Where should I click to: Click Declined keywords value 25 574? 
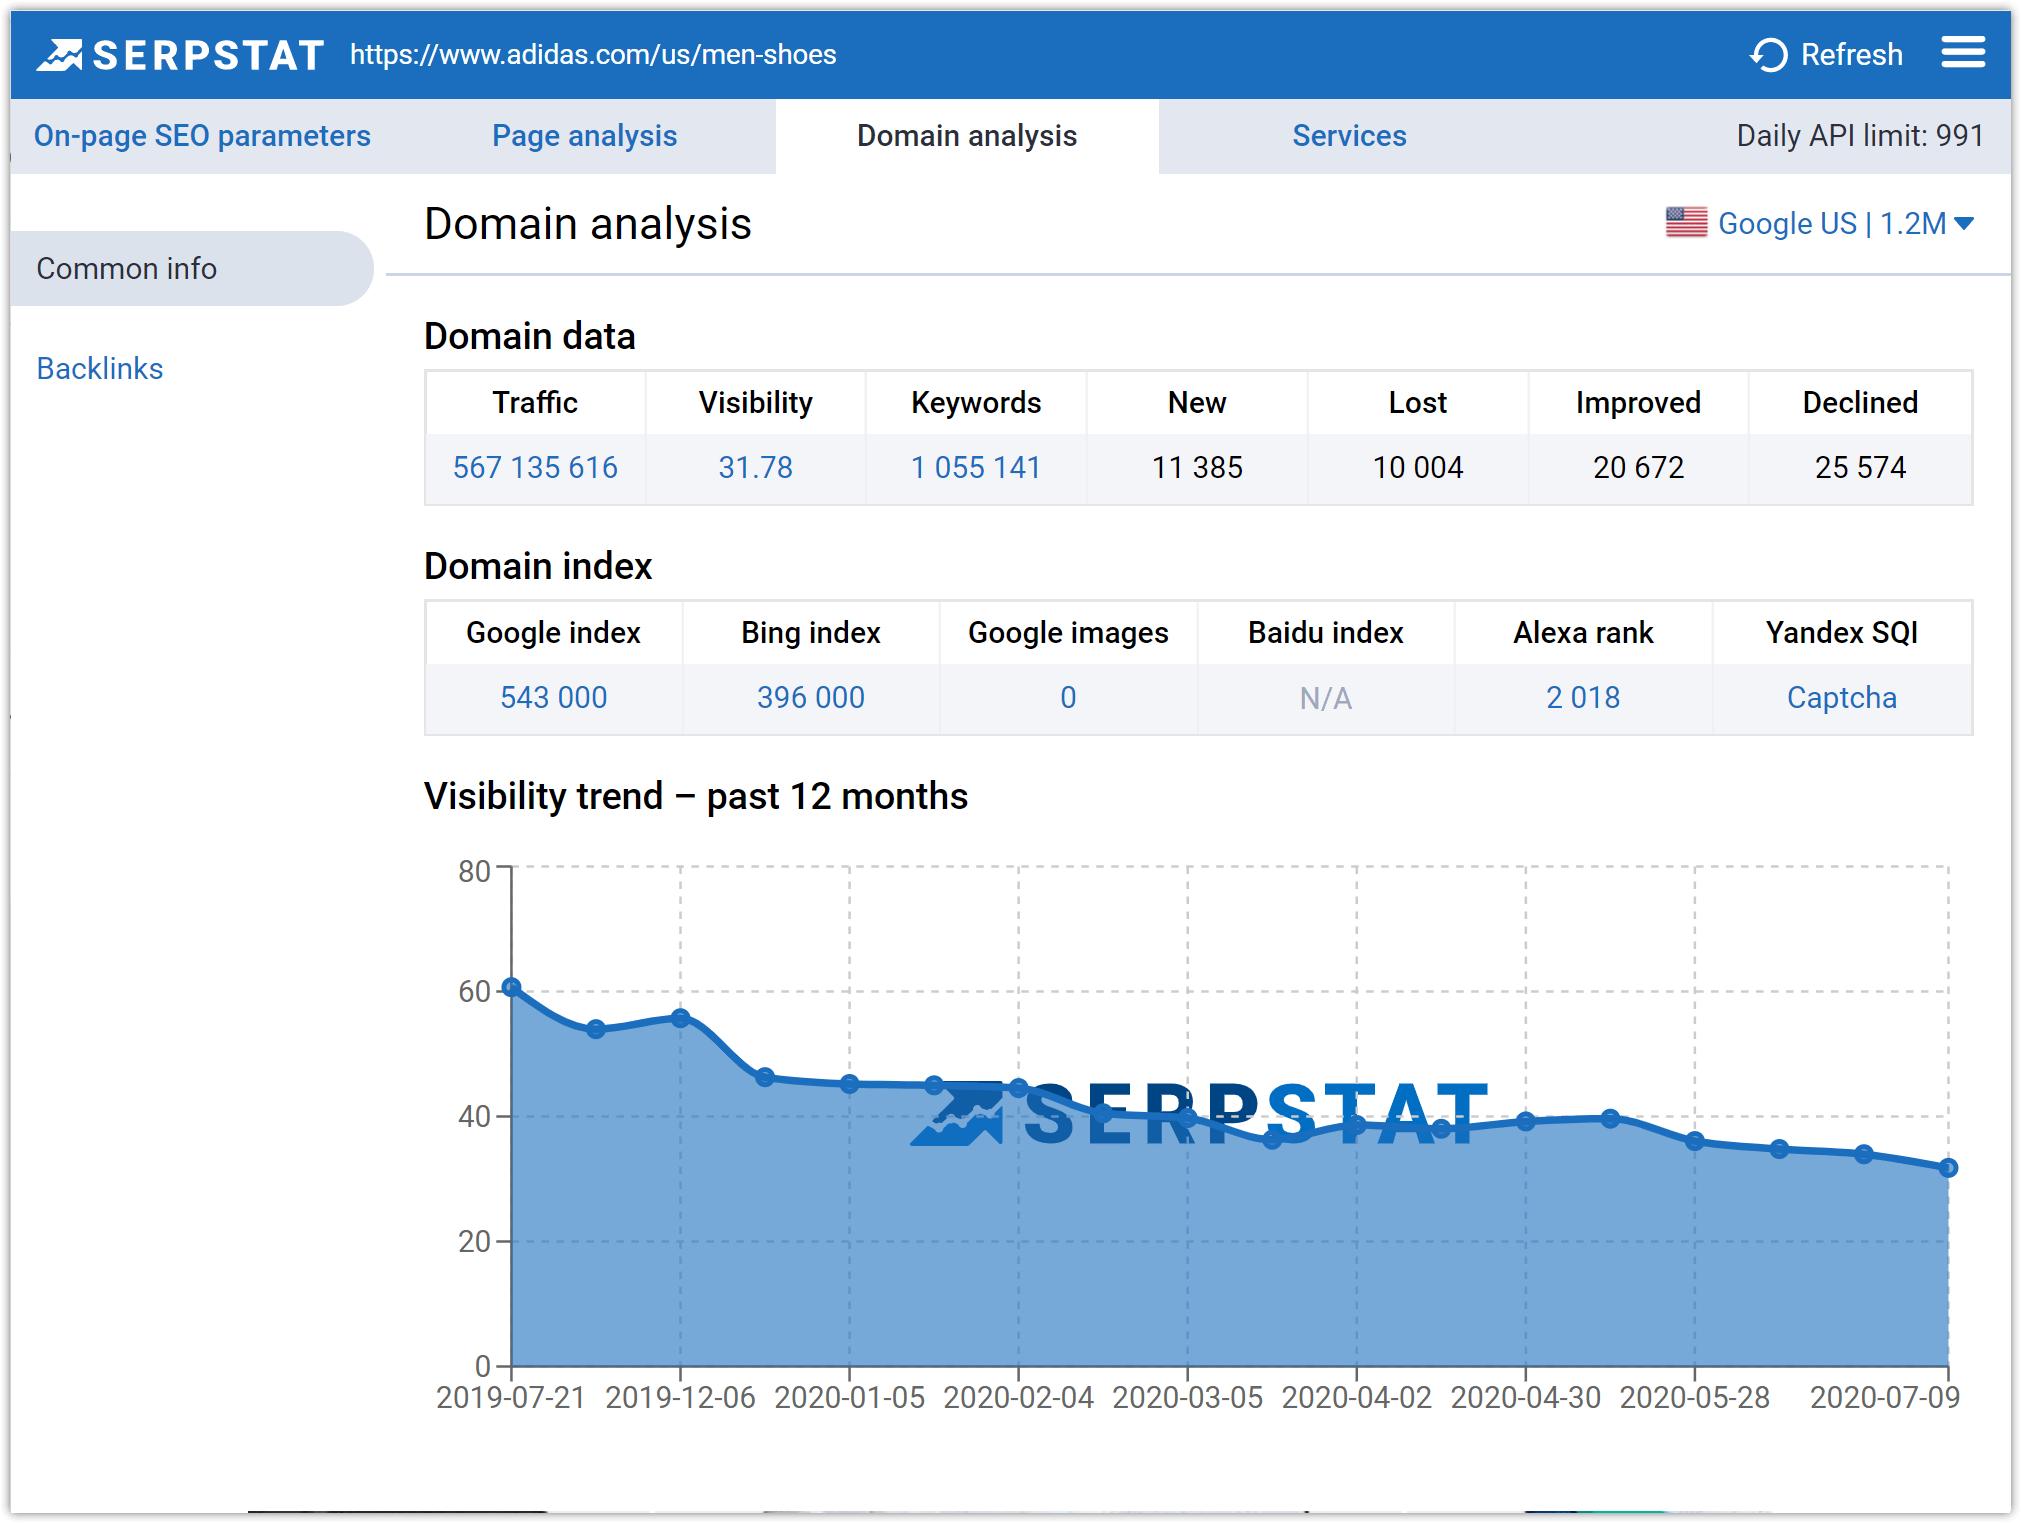pyautogui.click(x=1860, y=468)
